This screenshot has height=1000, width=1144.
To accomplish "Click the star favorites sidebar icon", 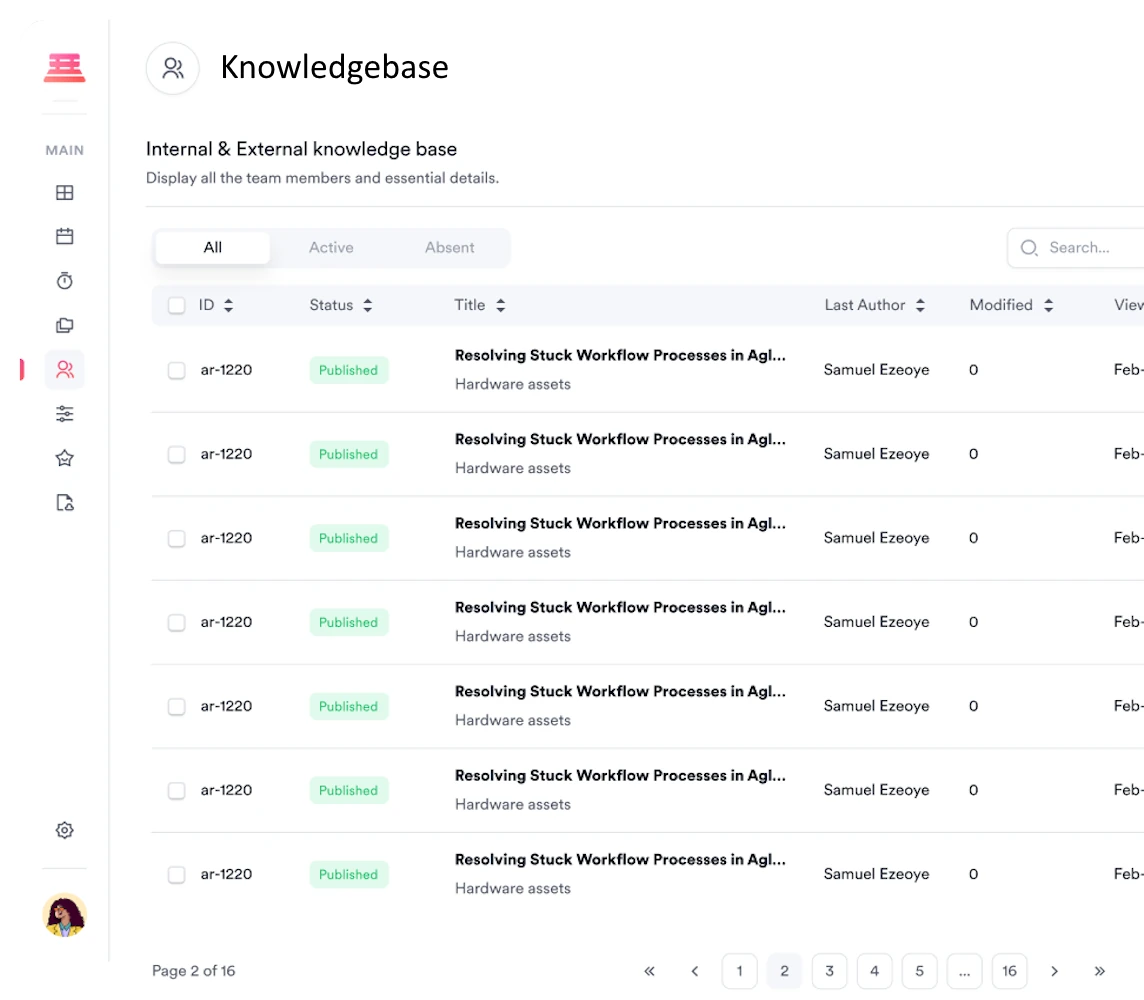I will [65, 458].
